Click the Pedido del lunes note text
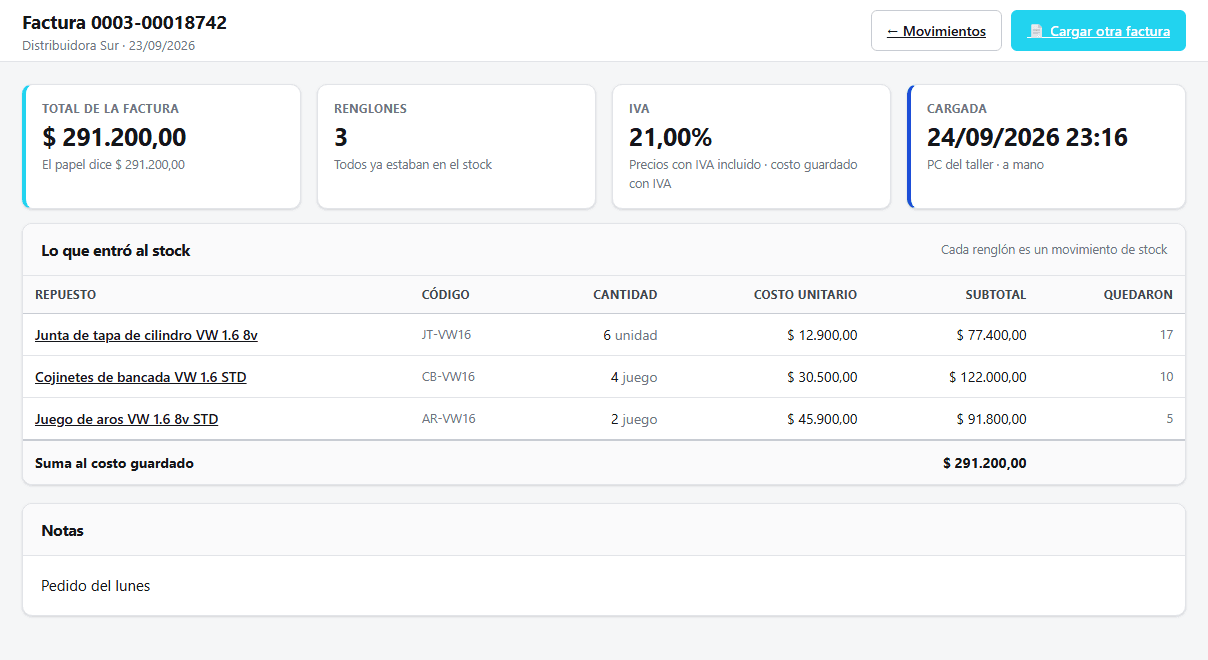 click(x=96, y=586)
